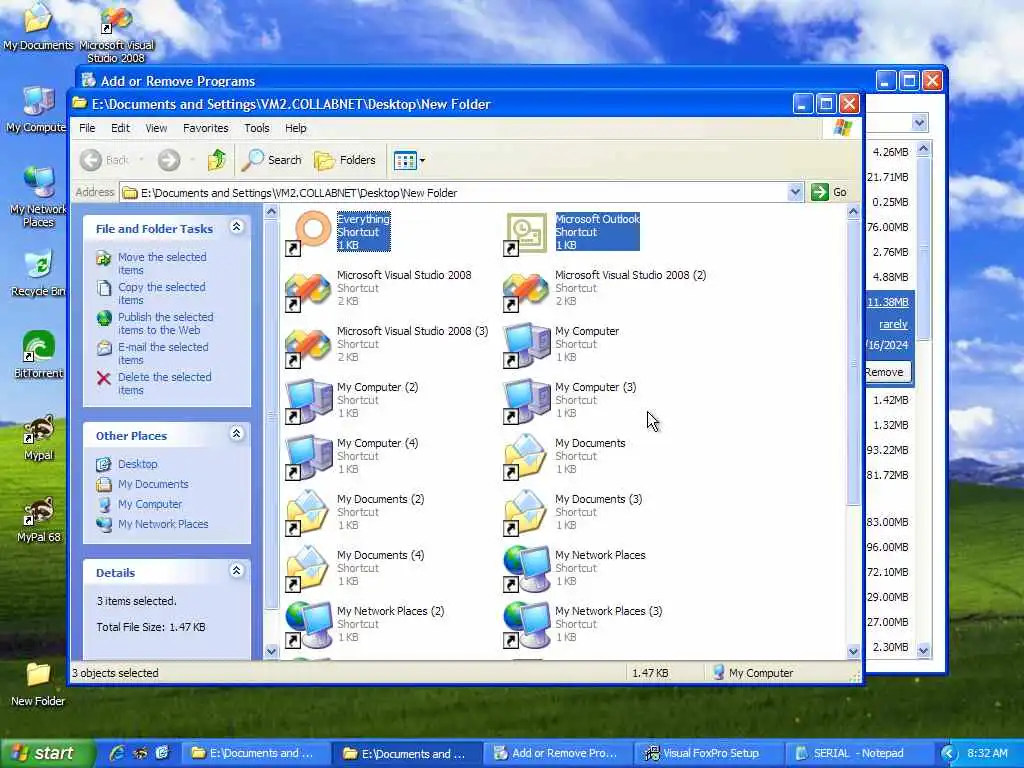Select the Microsoft Outlook shortcut icon
The height and width of the screenshot is (768, 1024).
pyautogui.click(x=526, y=233)
